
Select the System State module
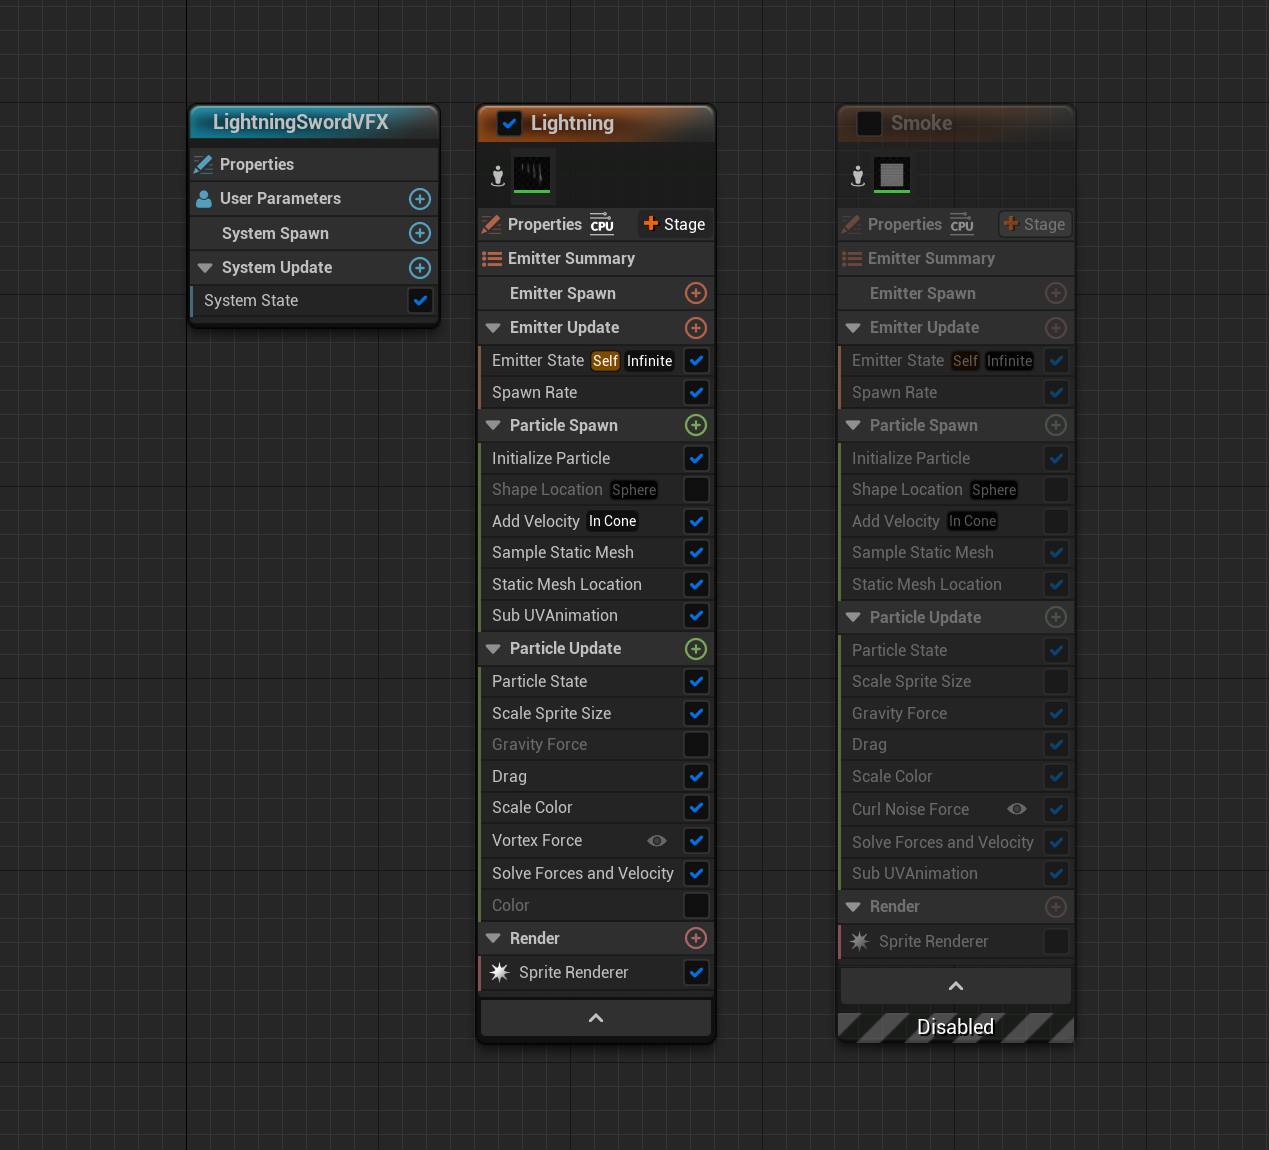click(251, 301)
